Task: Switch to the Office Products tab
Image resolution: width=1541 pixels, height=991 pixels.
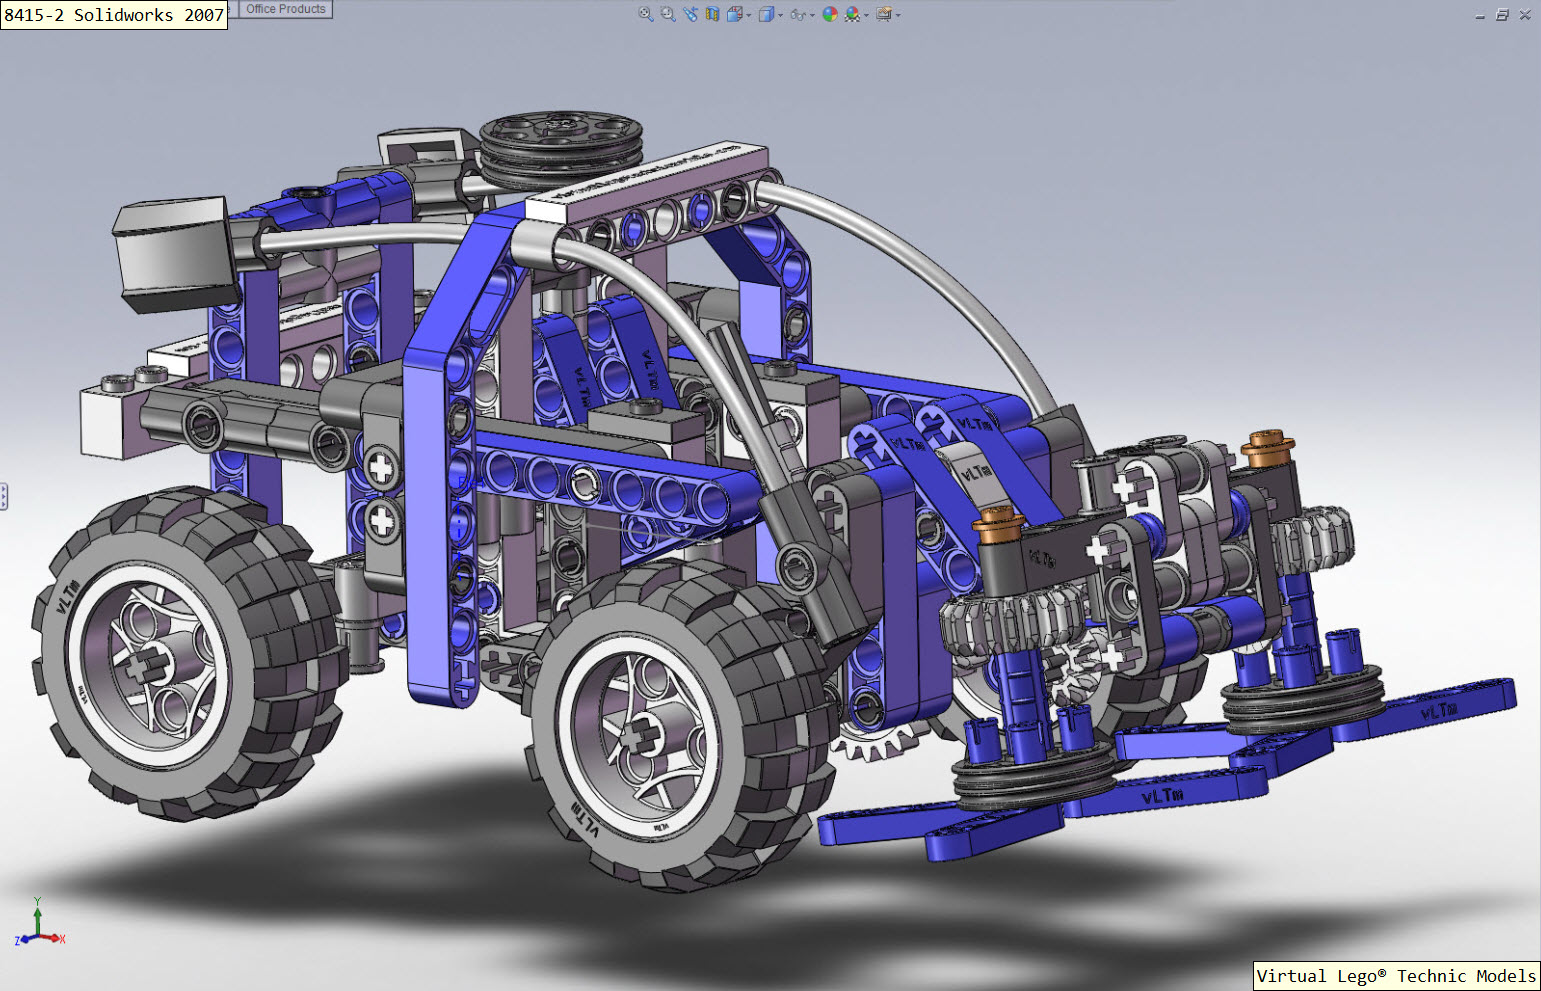Action: 286,9
